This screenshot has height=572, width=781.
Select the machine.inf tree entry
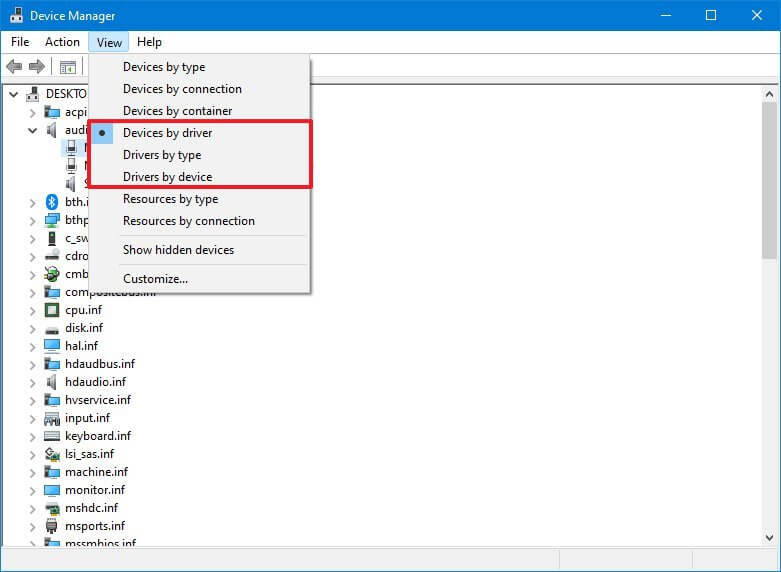(x=97, y=472)
